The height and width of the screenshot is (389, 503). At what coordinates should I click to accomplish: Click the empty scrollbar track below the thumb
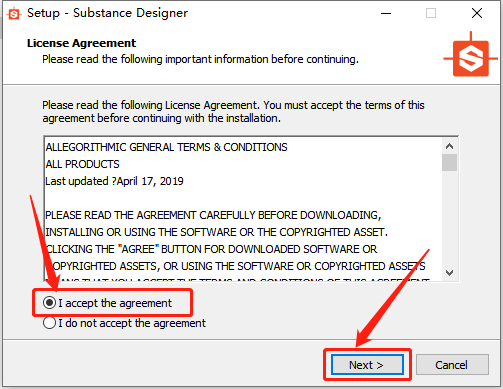tap(449, 218)
